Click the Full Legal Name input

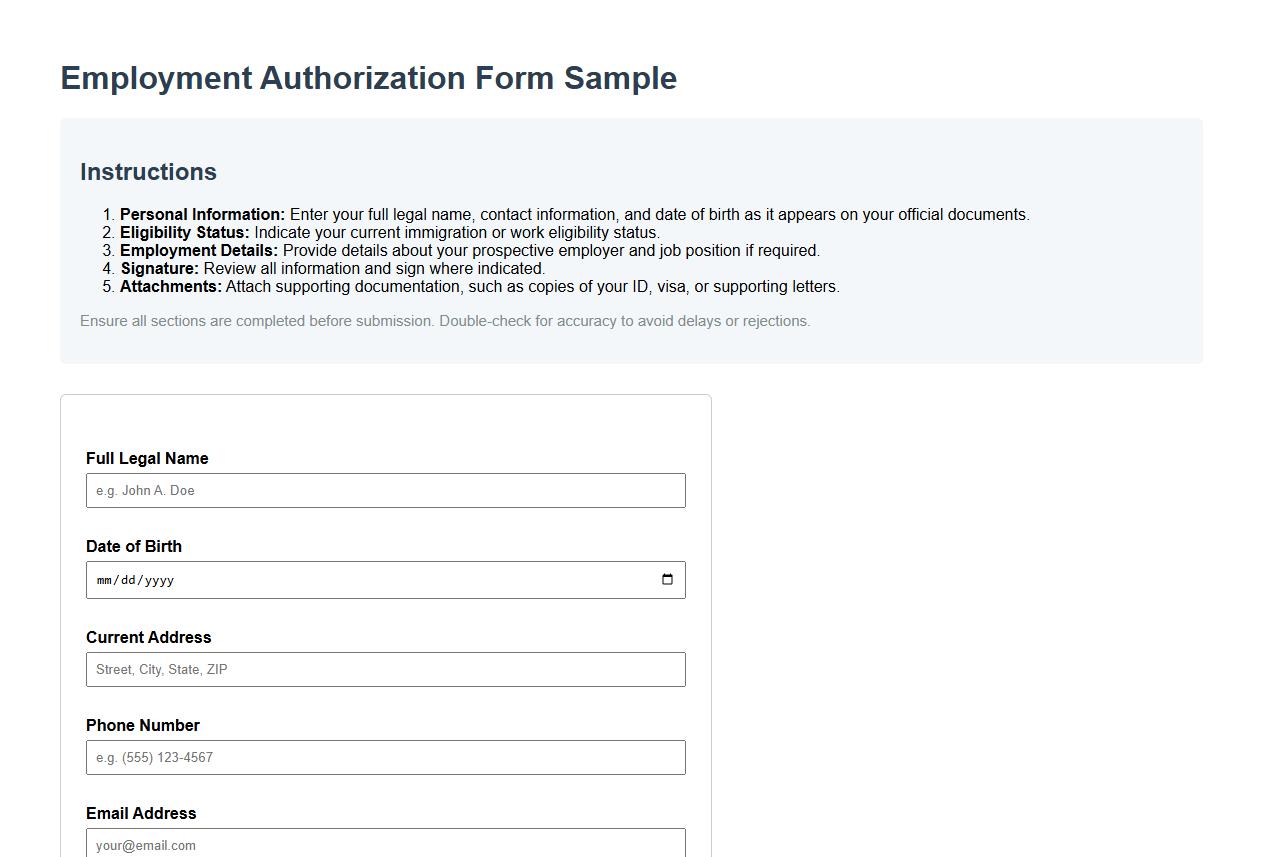pos(385,490)
